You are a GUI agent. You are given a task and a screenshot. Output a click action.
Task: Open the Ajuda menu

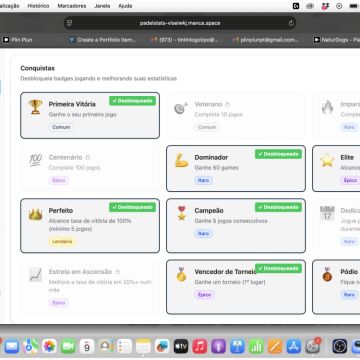pyautogui.click(x=125, y=6)
